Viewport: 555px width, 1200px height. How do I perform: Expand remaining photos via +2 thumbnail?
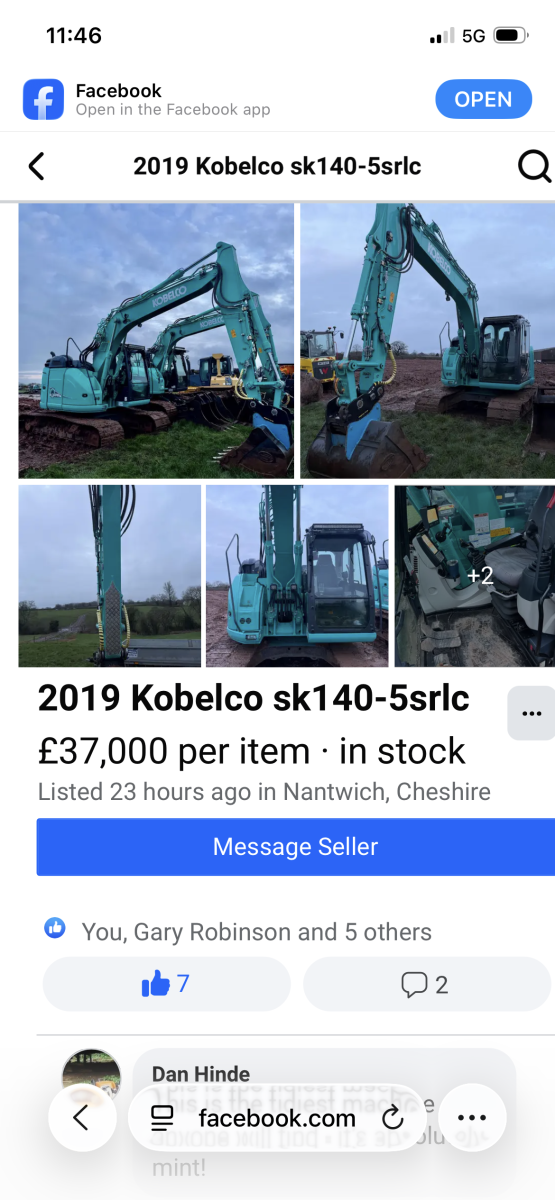475,576
